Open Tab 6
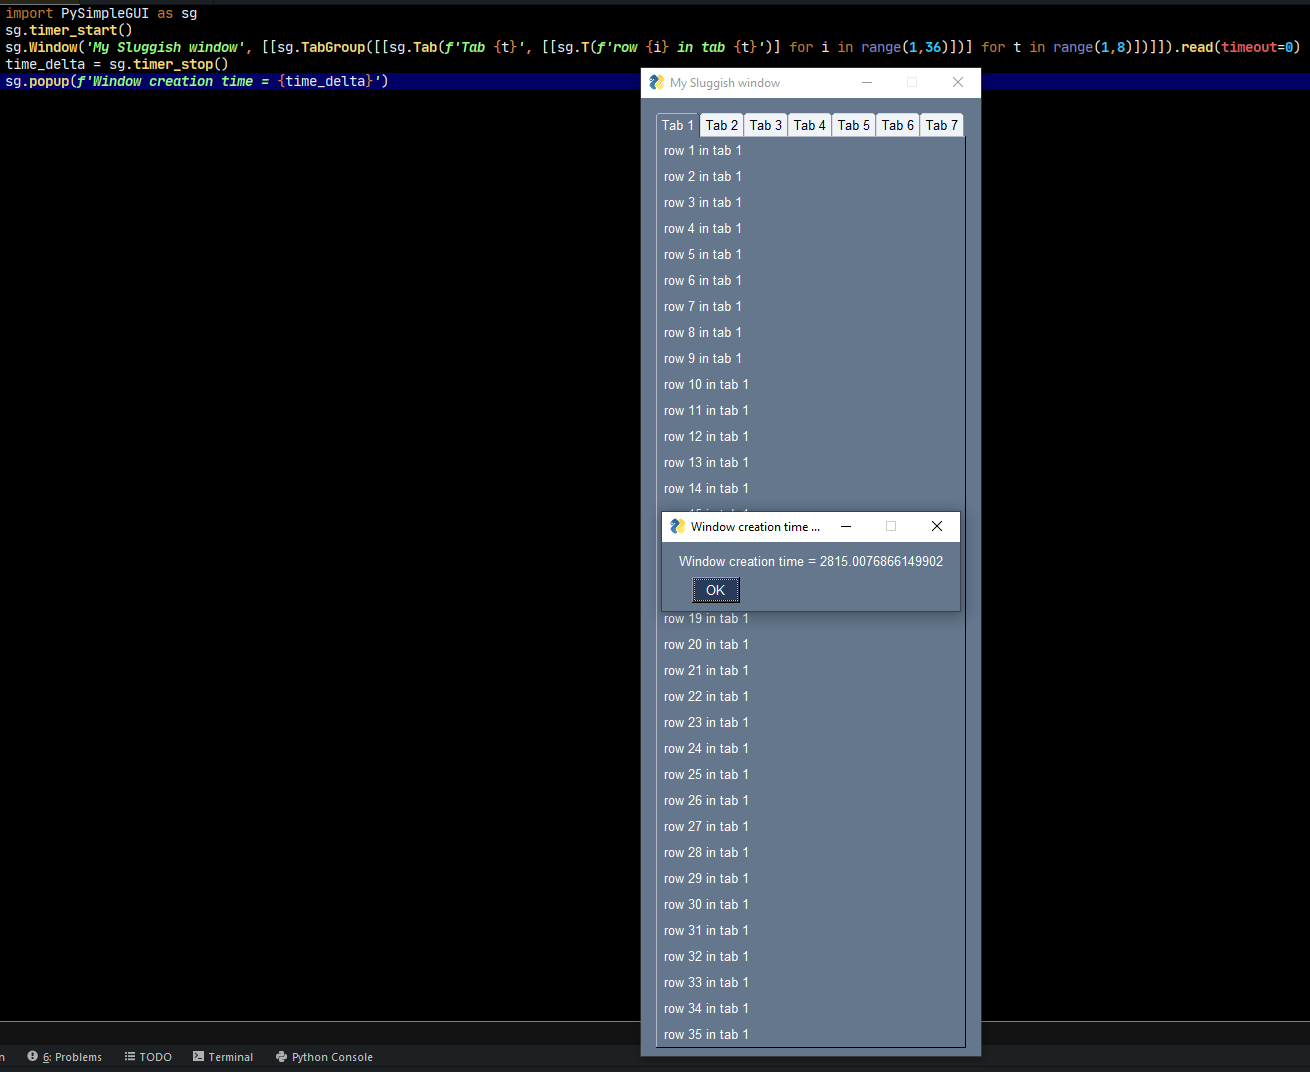The width and height of the screenshot is (1310, 1072). (x=897, y=124)
